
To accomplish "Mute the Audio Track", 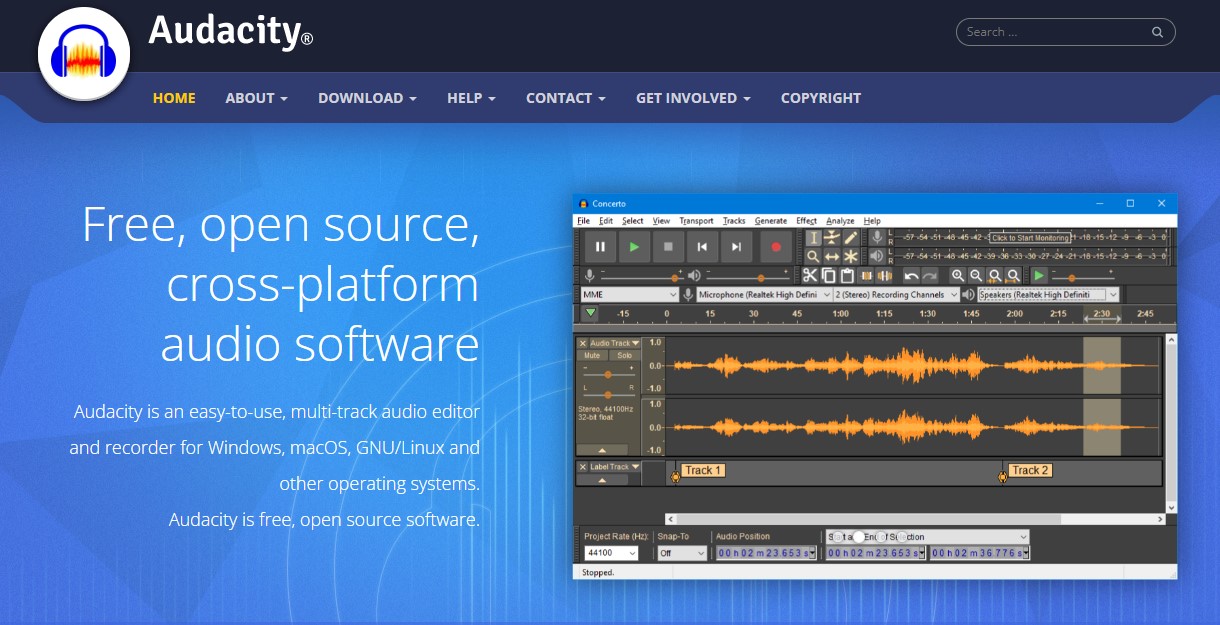I will 592,356.
